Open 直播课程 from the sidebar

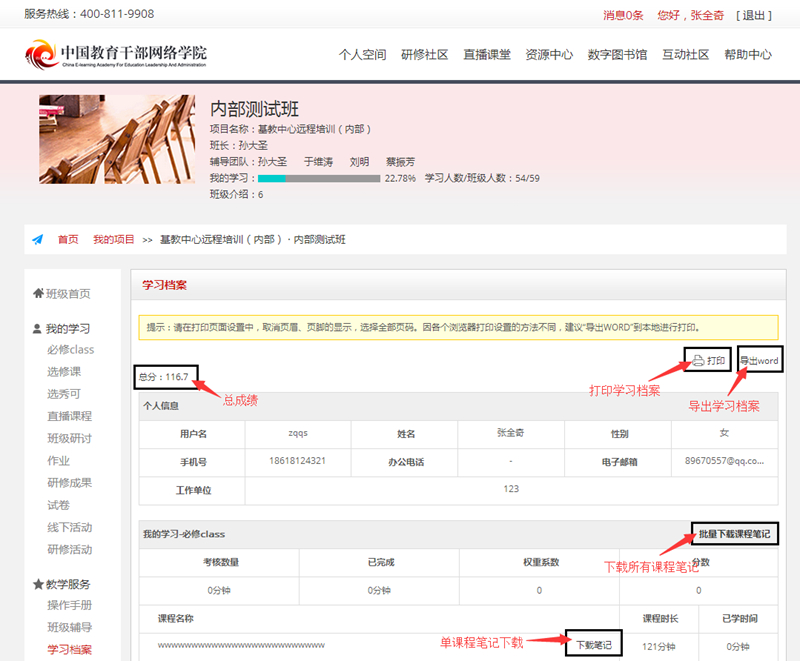click(69, 416)
